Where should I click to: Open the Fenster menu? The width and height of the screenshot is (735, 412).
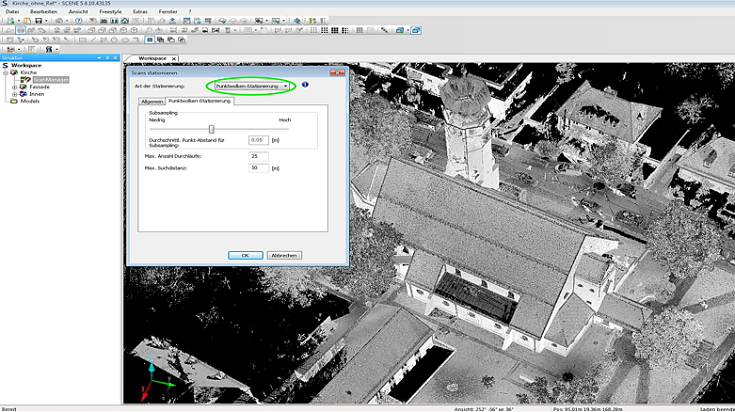pyautogui.click(x=168, y=11)
